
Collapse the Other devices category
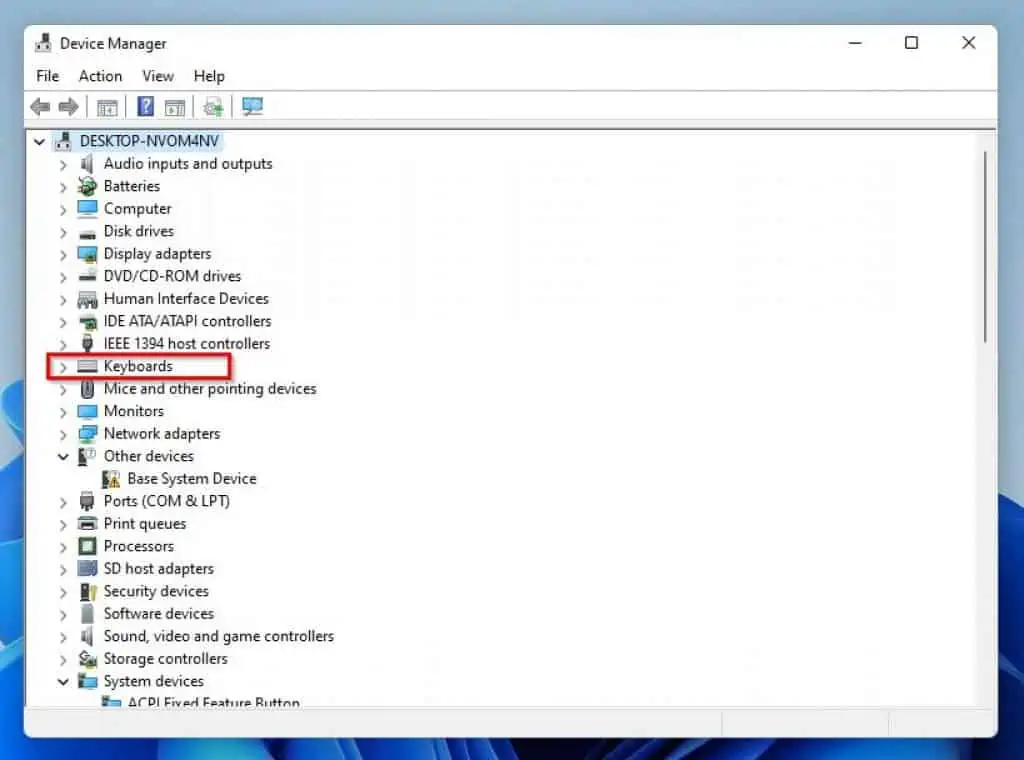coord(63,456)
